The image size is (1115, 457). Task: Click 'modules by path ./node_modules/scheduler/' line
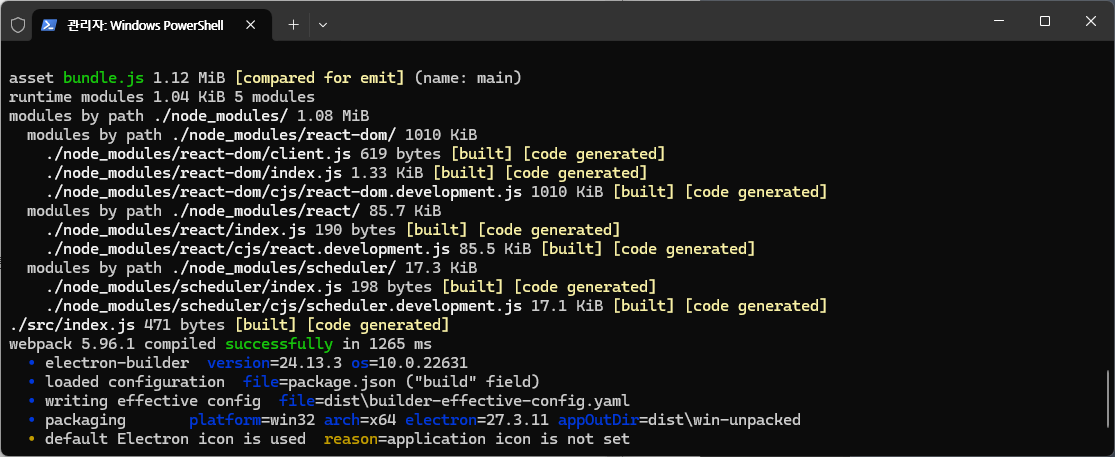(252, 268)
